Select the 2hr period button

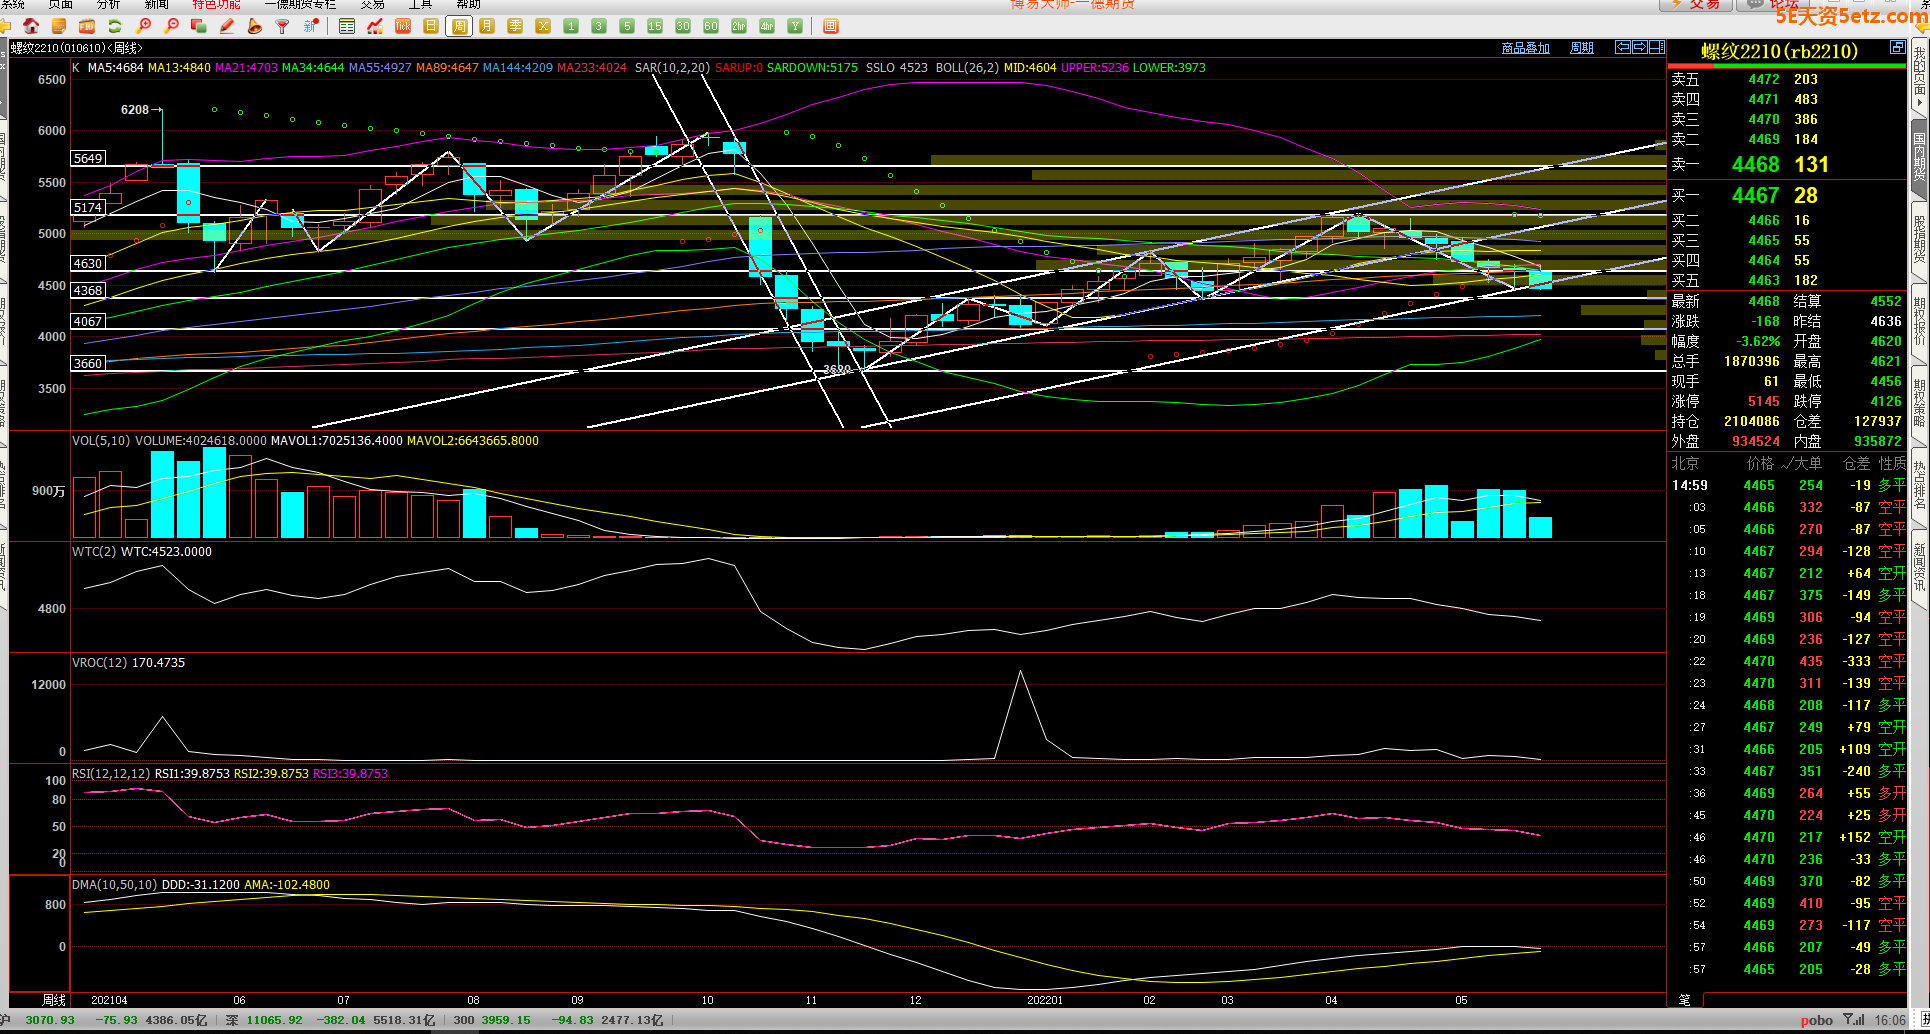[x=739, y=26]
